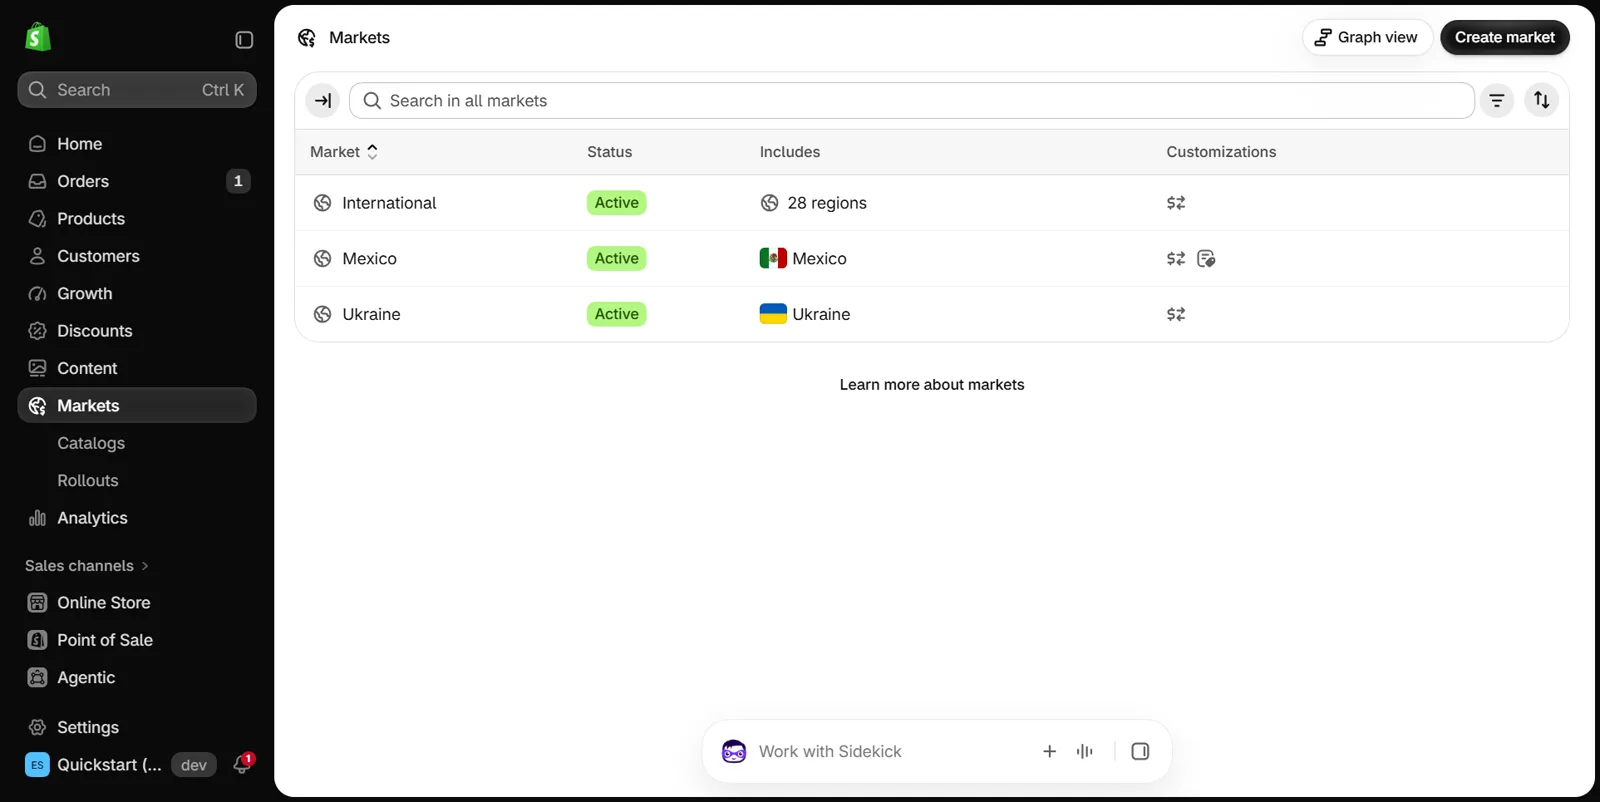Click the collapse arrow beside market search
This screenshot has width=1600, height=802.
point(323,100)
